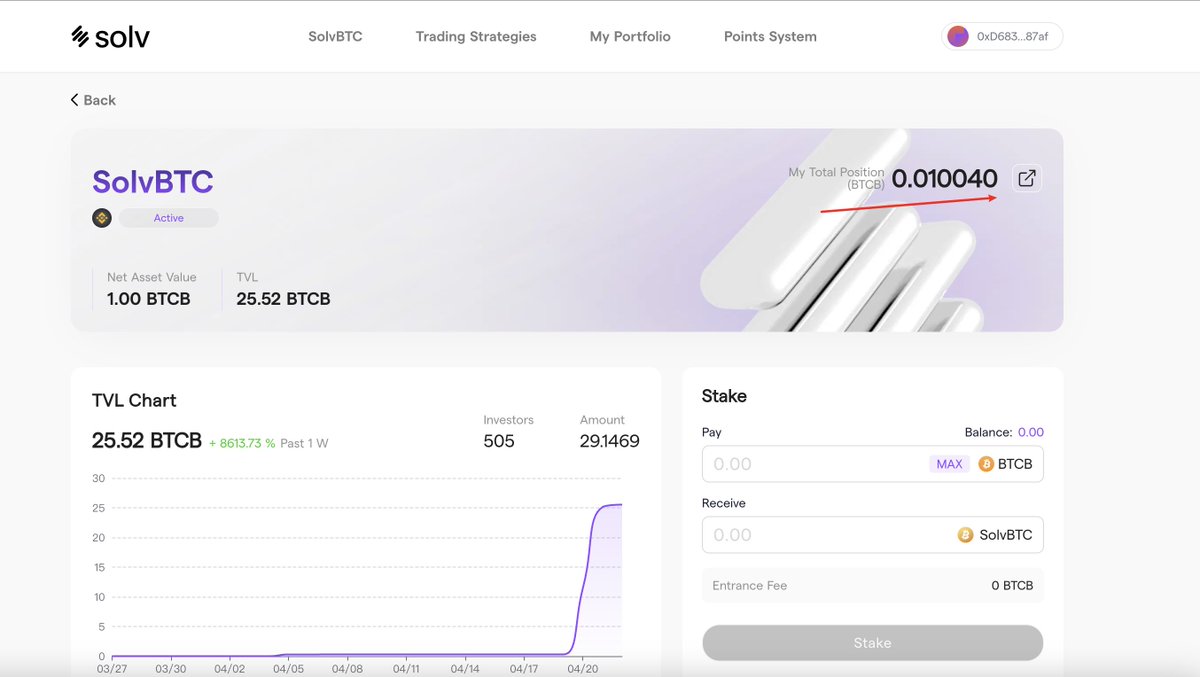
Task: Click the 0.010040 total position value
Action: tap(945, 179)
